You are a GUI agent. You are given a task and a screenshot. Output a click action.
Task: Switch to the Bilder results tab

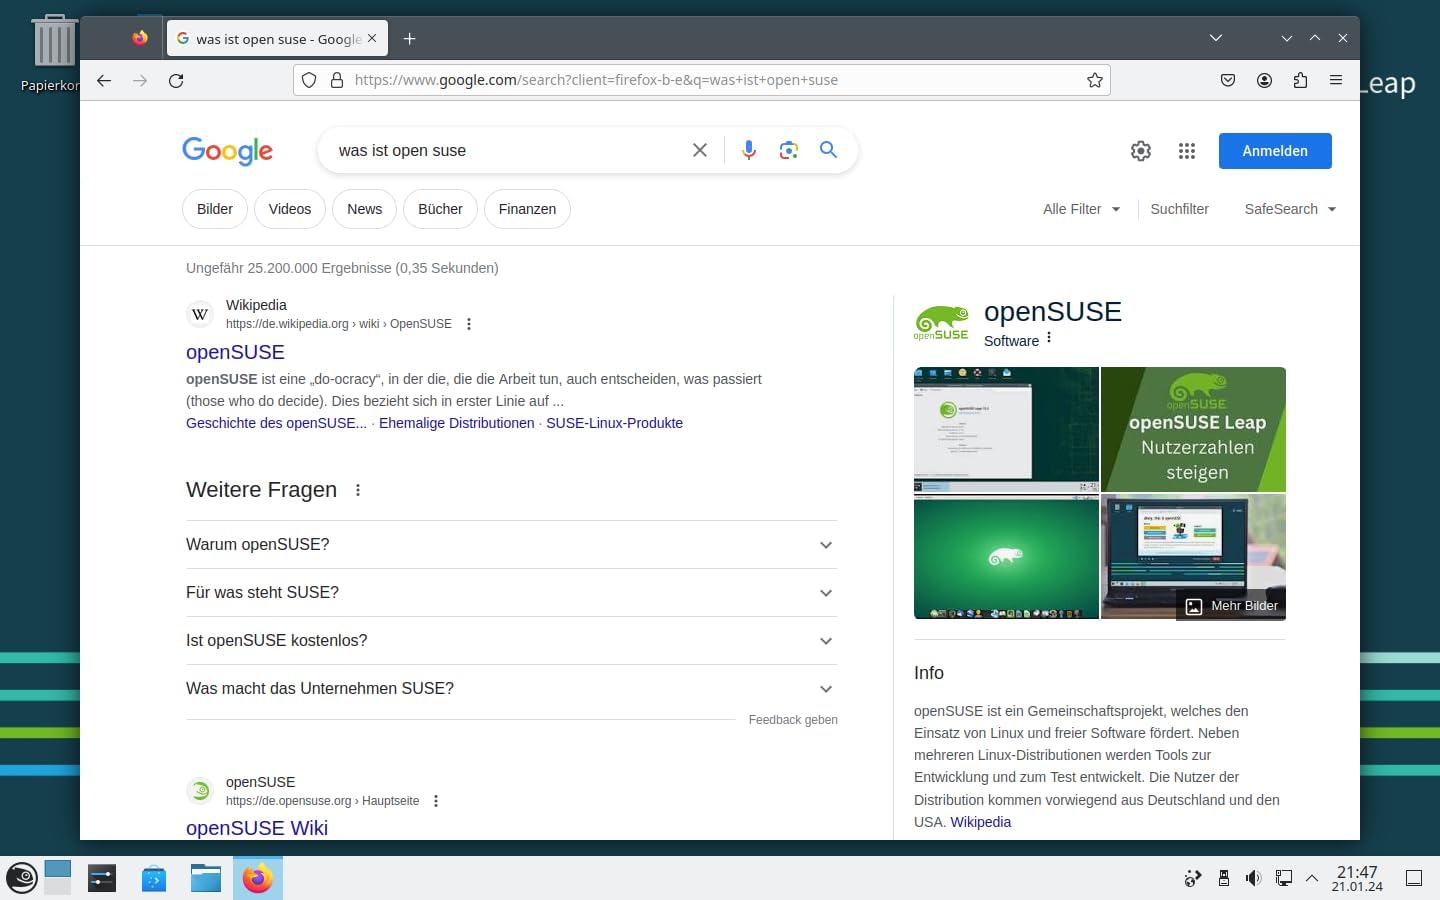(x=215, y=209)
